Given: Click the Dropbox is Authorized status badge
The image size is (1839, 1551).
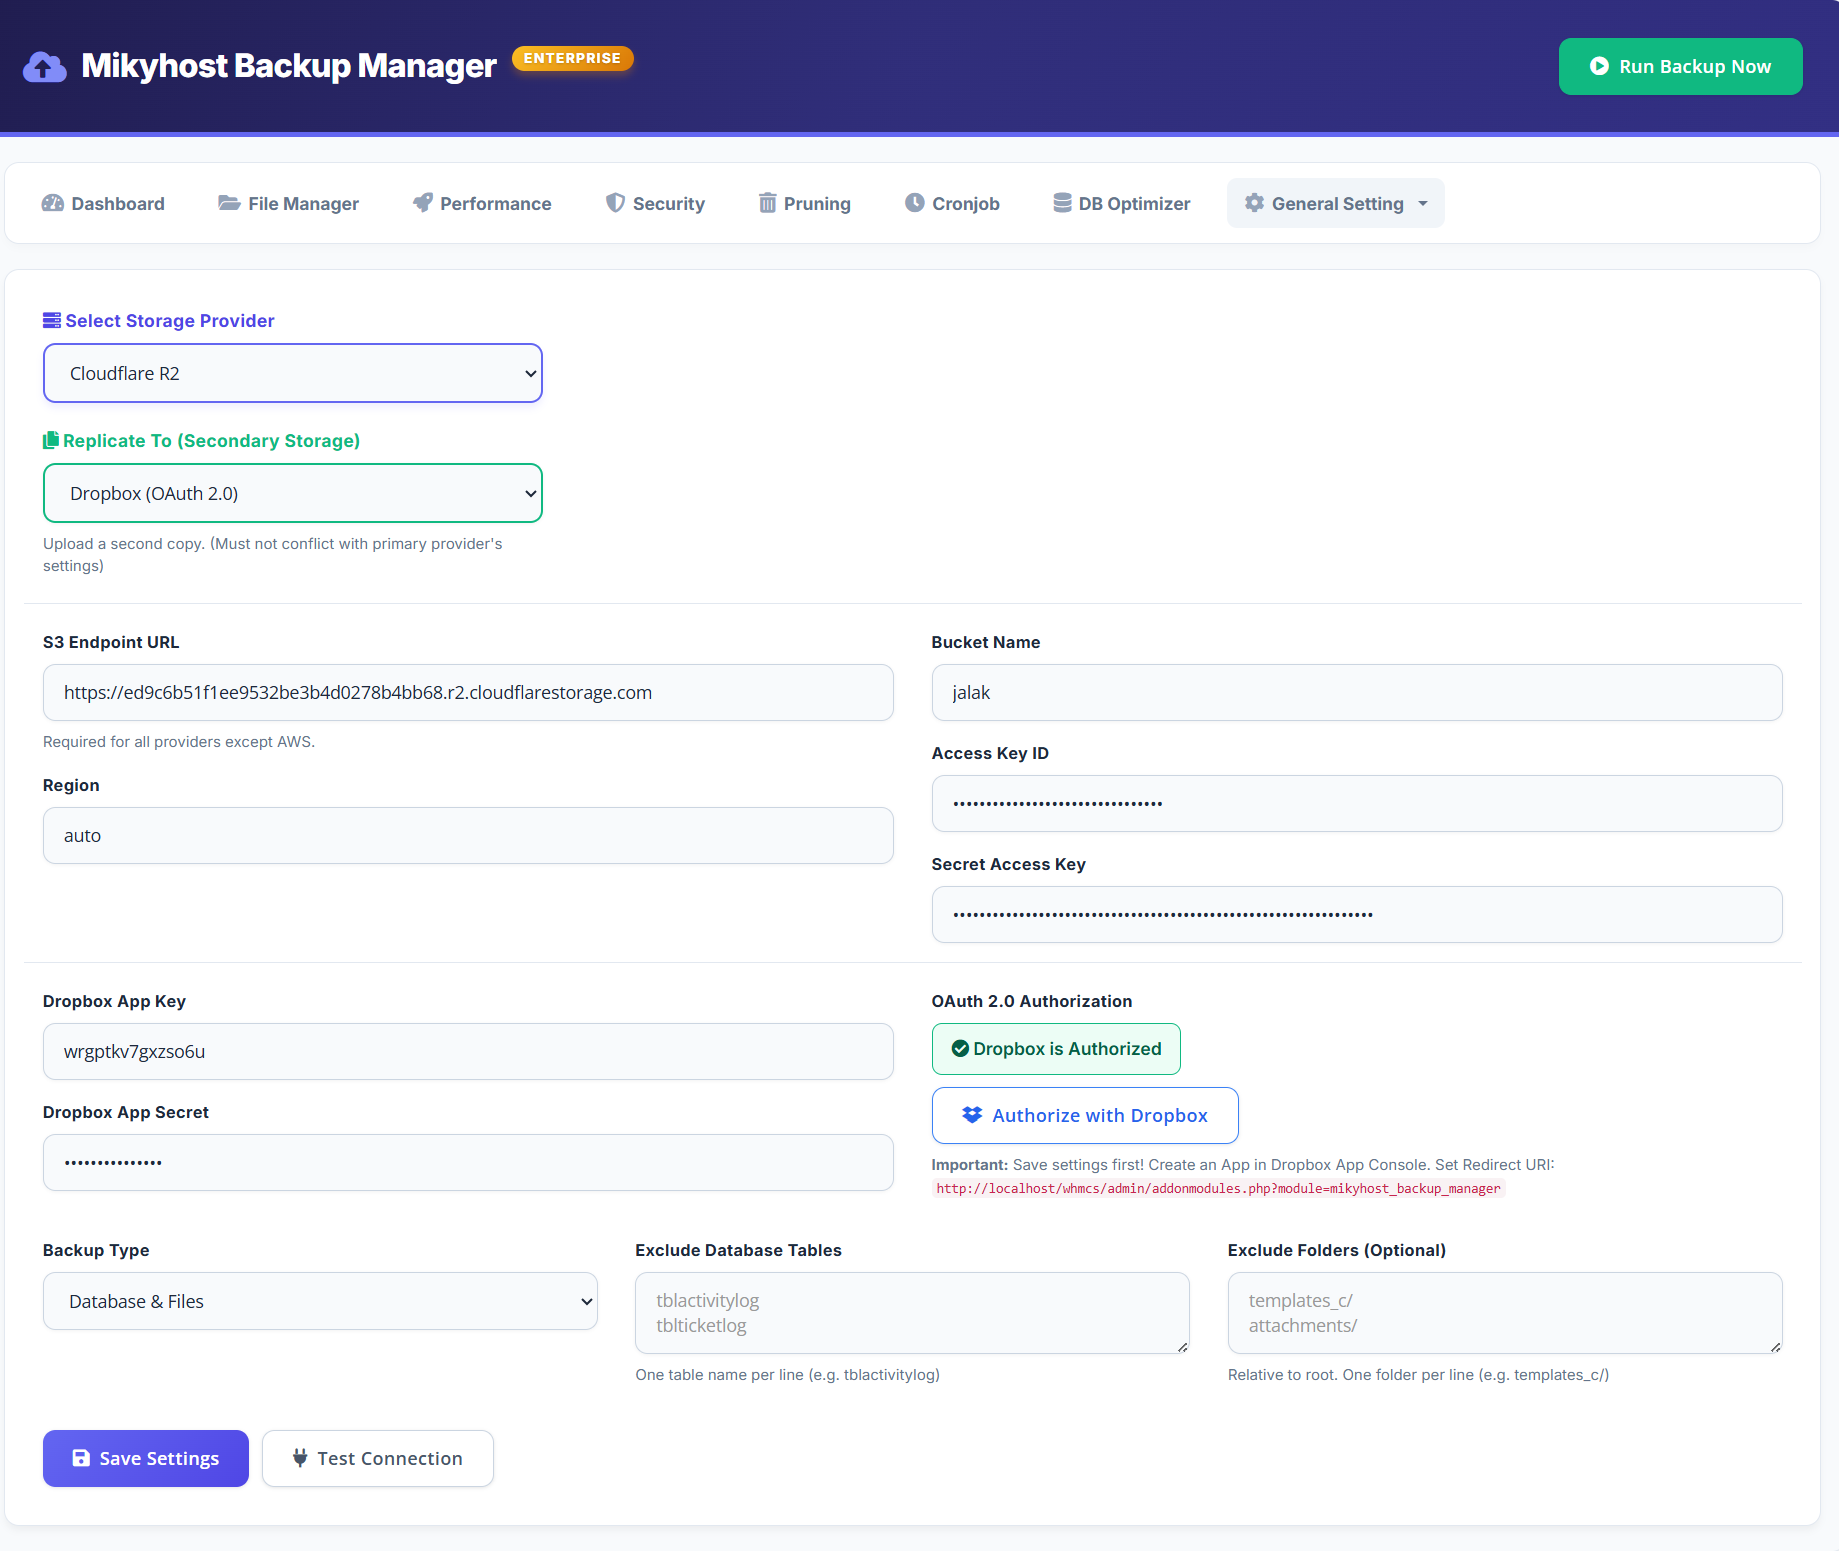Looking at the screenshot, I should (1056, 1049).
